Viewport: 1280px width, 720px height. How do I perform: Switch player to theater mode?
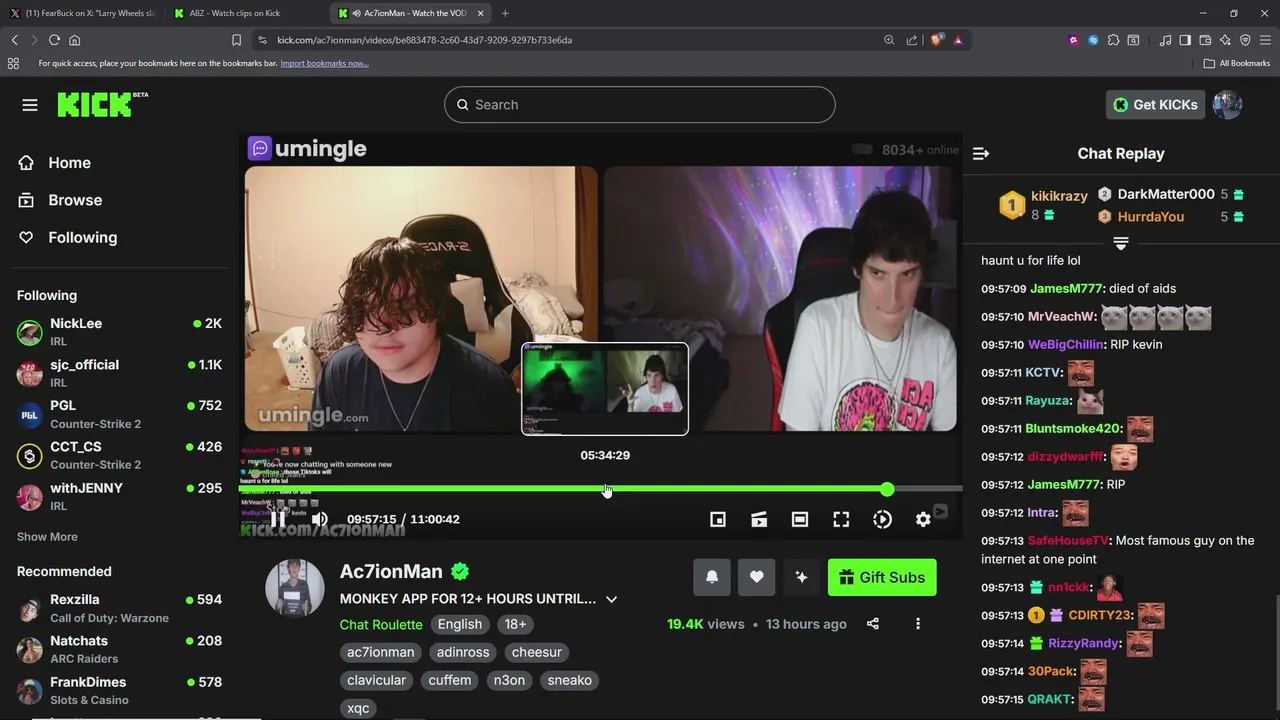pos(800,519)
